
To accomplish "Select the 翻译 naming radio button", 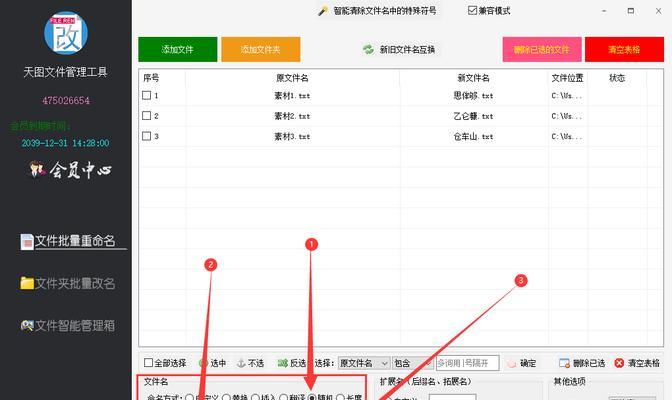I will pos(283,398).
